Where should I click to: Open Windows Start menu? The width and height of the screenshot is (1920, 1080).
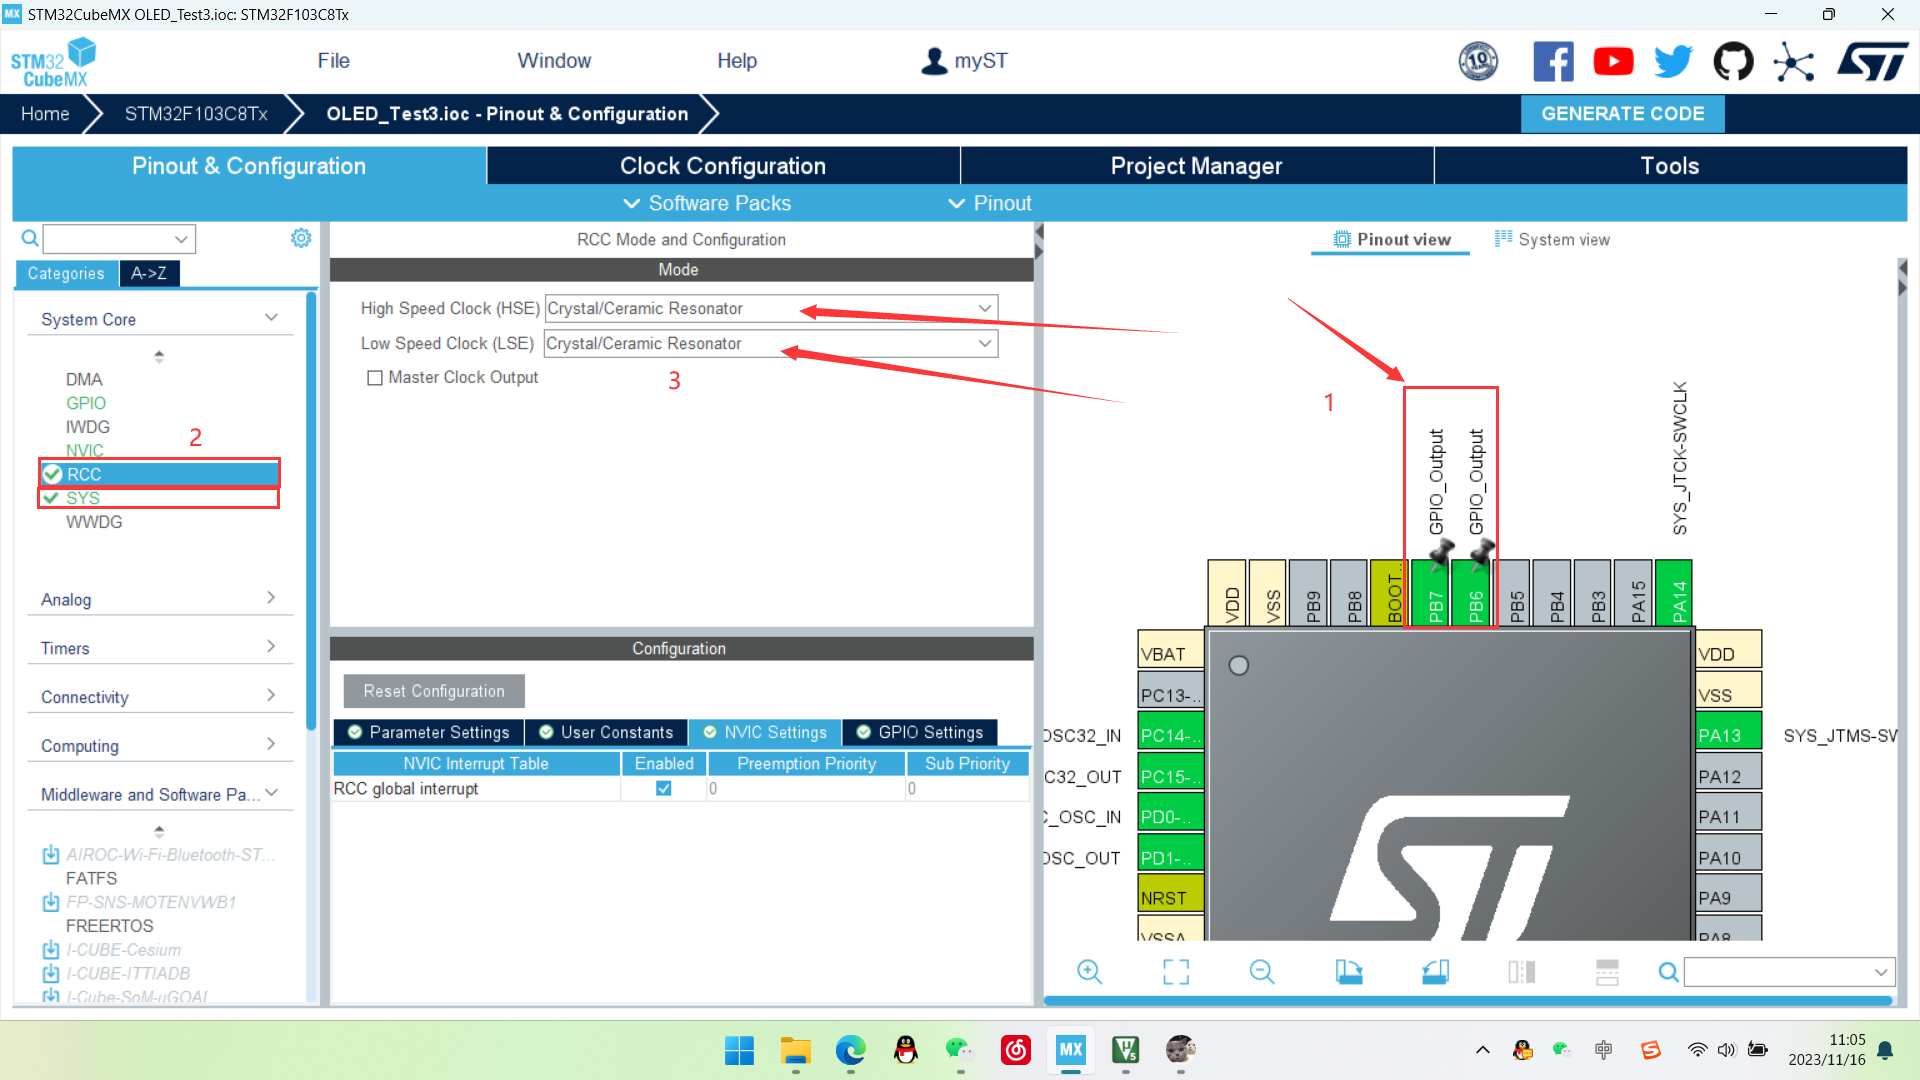pos(740,1050)
